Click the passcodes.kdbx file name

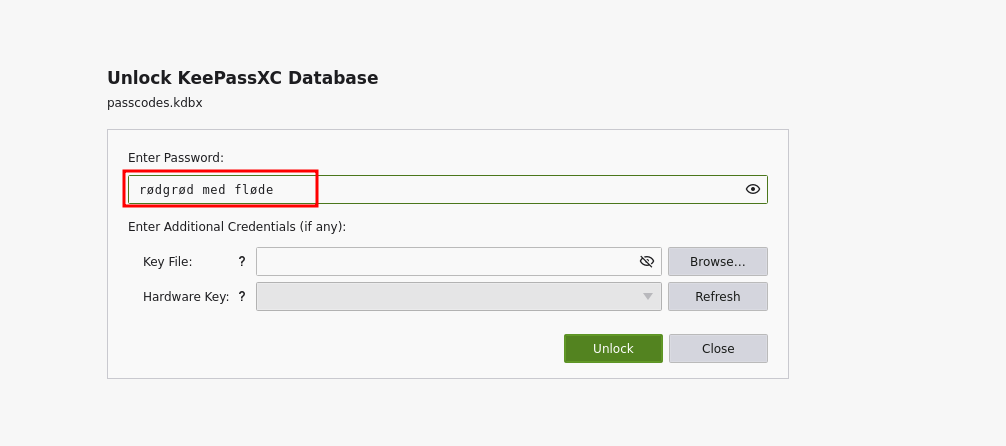coord(155,103)
